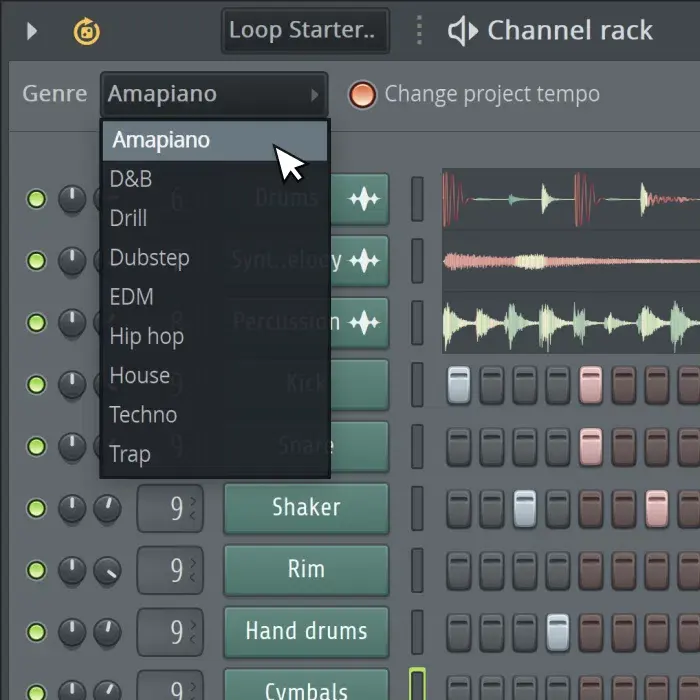Toggle the first step of the Kick row

coord(459,384)
